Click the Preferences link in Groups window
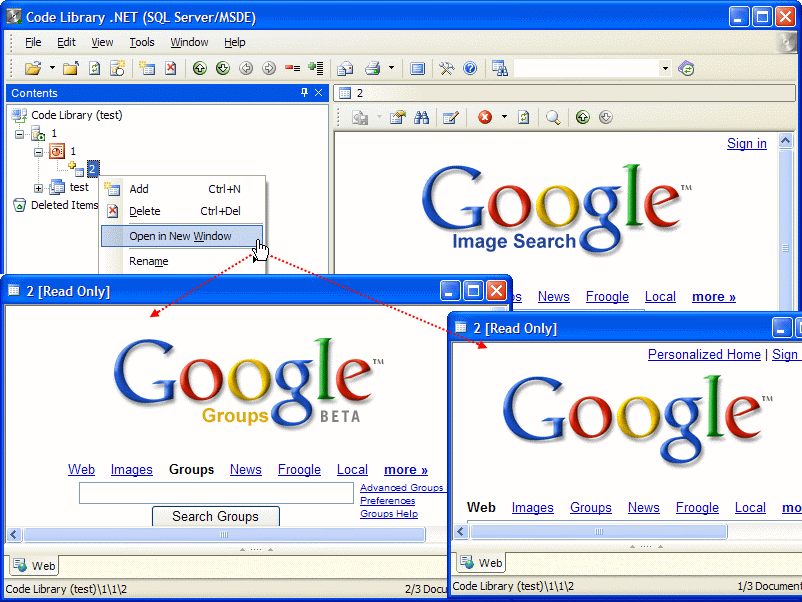Screen dimensions: 802x602 [387, 501]
